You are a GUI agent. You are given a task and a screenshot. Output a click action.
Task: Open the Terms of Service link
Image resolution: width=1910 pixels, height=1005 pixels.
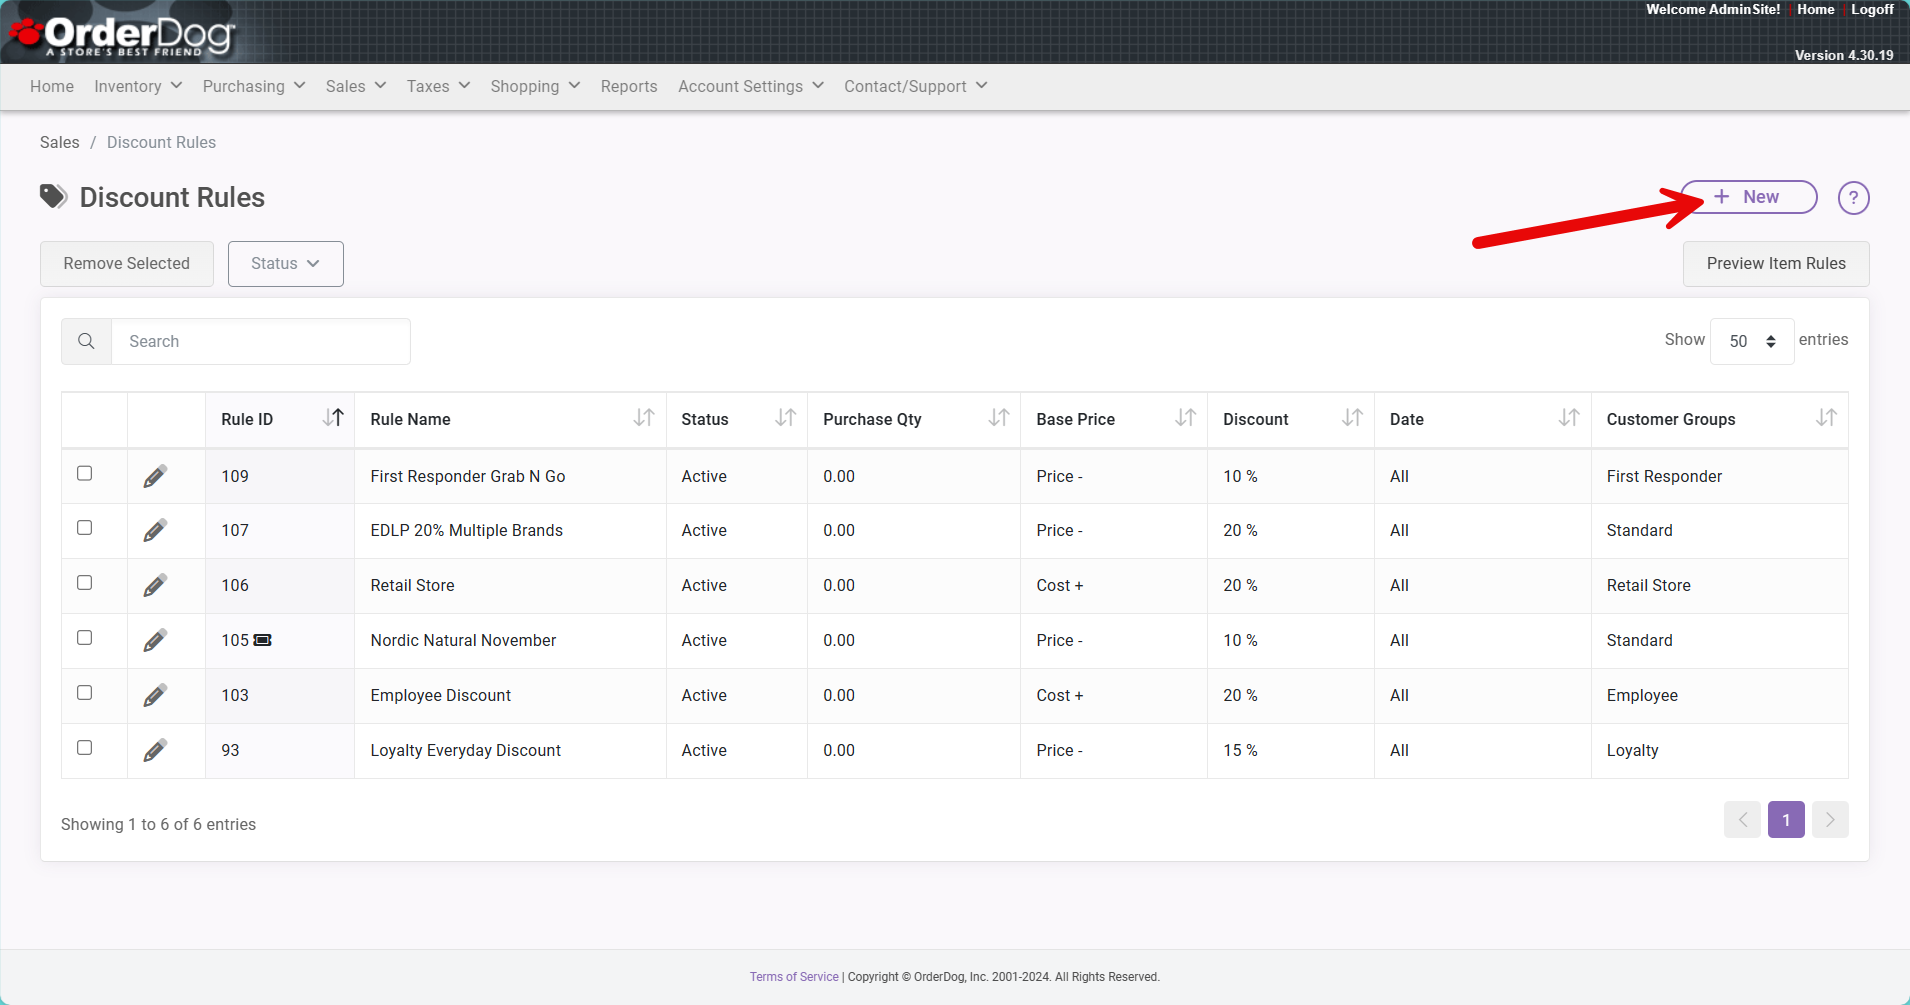(x=794, y=977)
